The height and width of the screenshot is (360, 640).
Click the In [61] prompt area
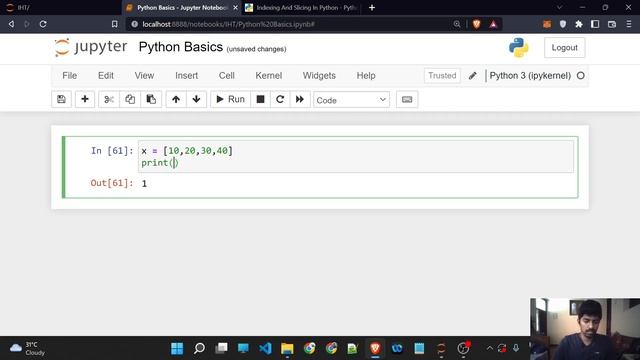(112, 151)
